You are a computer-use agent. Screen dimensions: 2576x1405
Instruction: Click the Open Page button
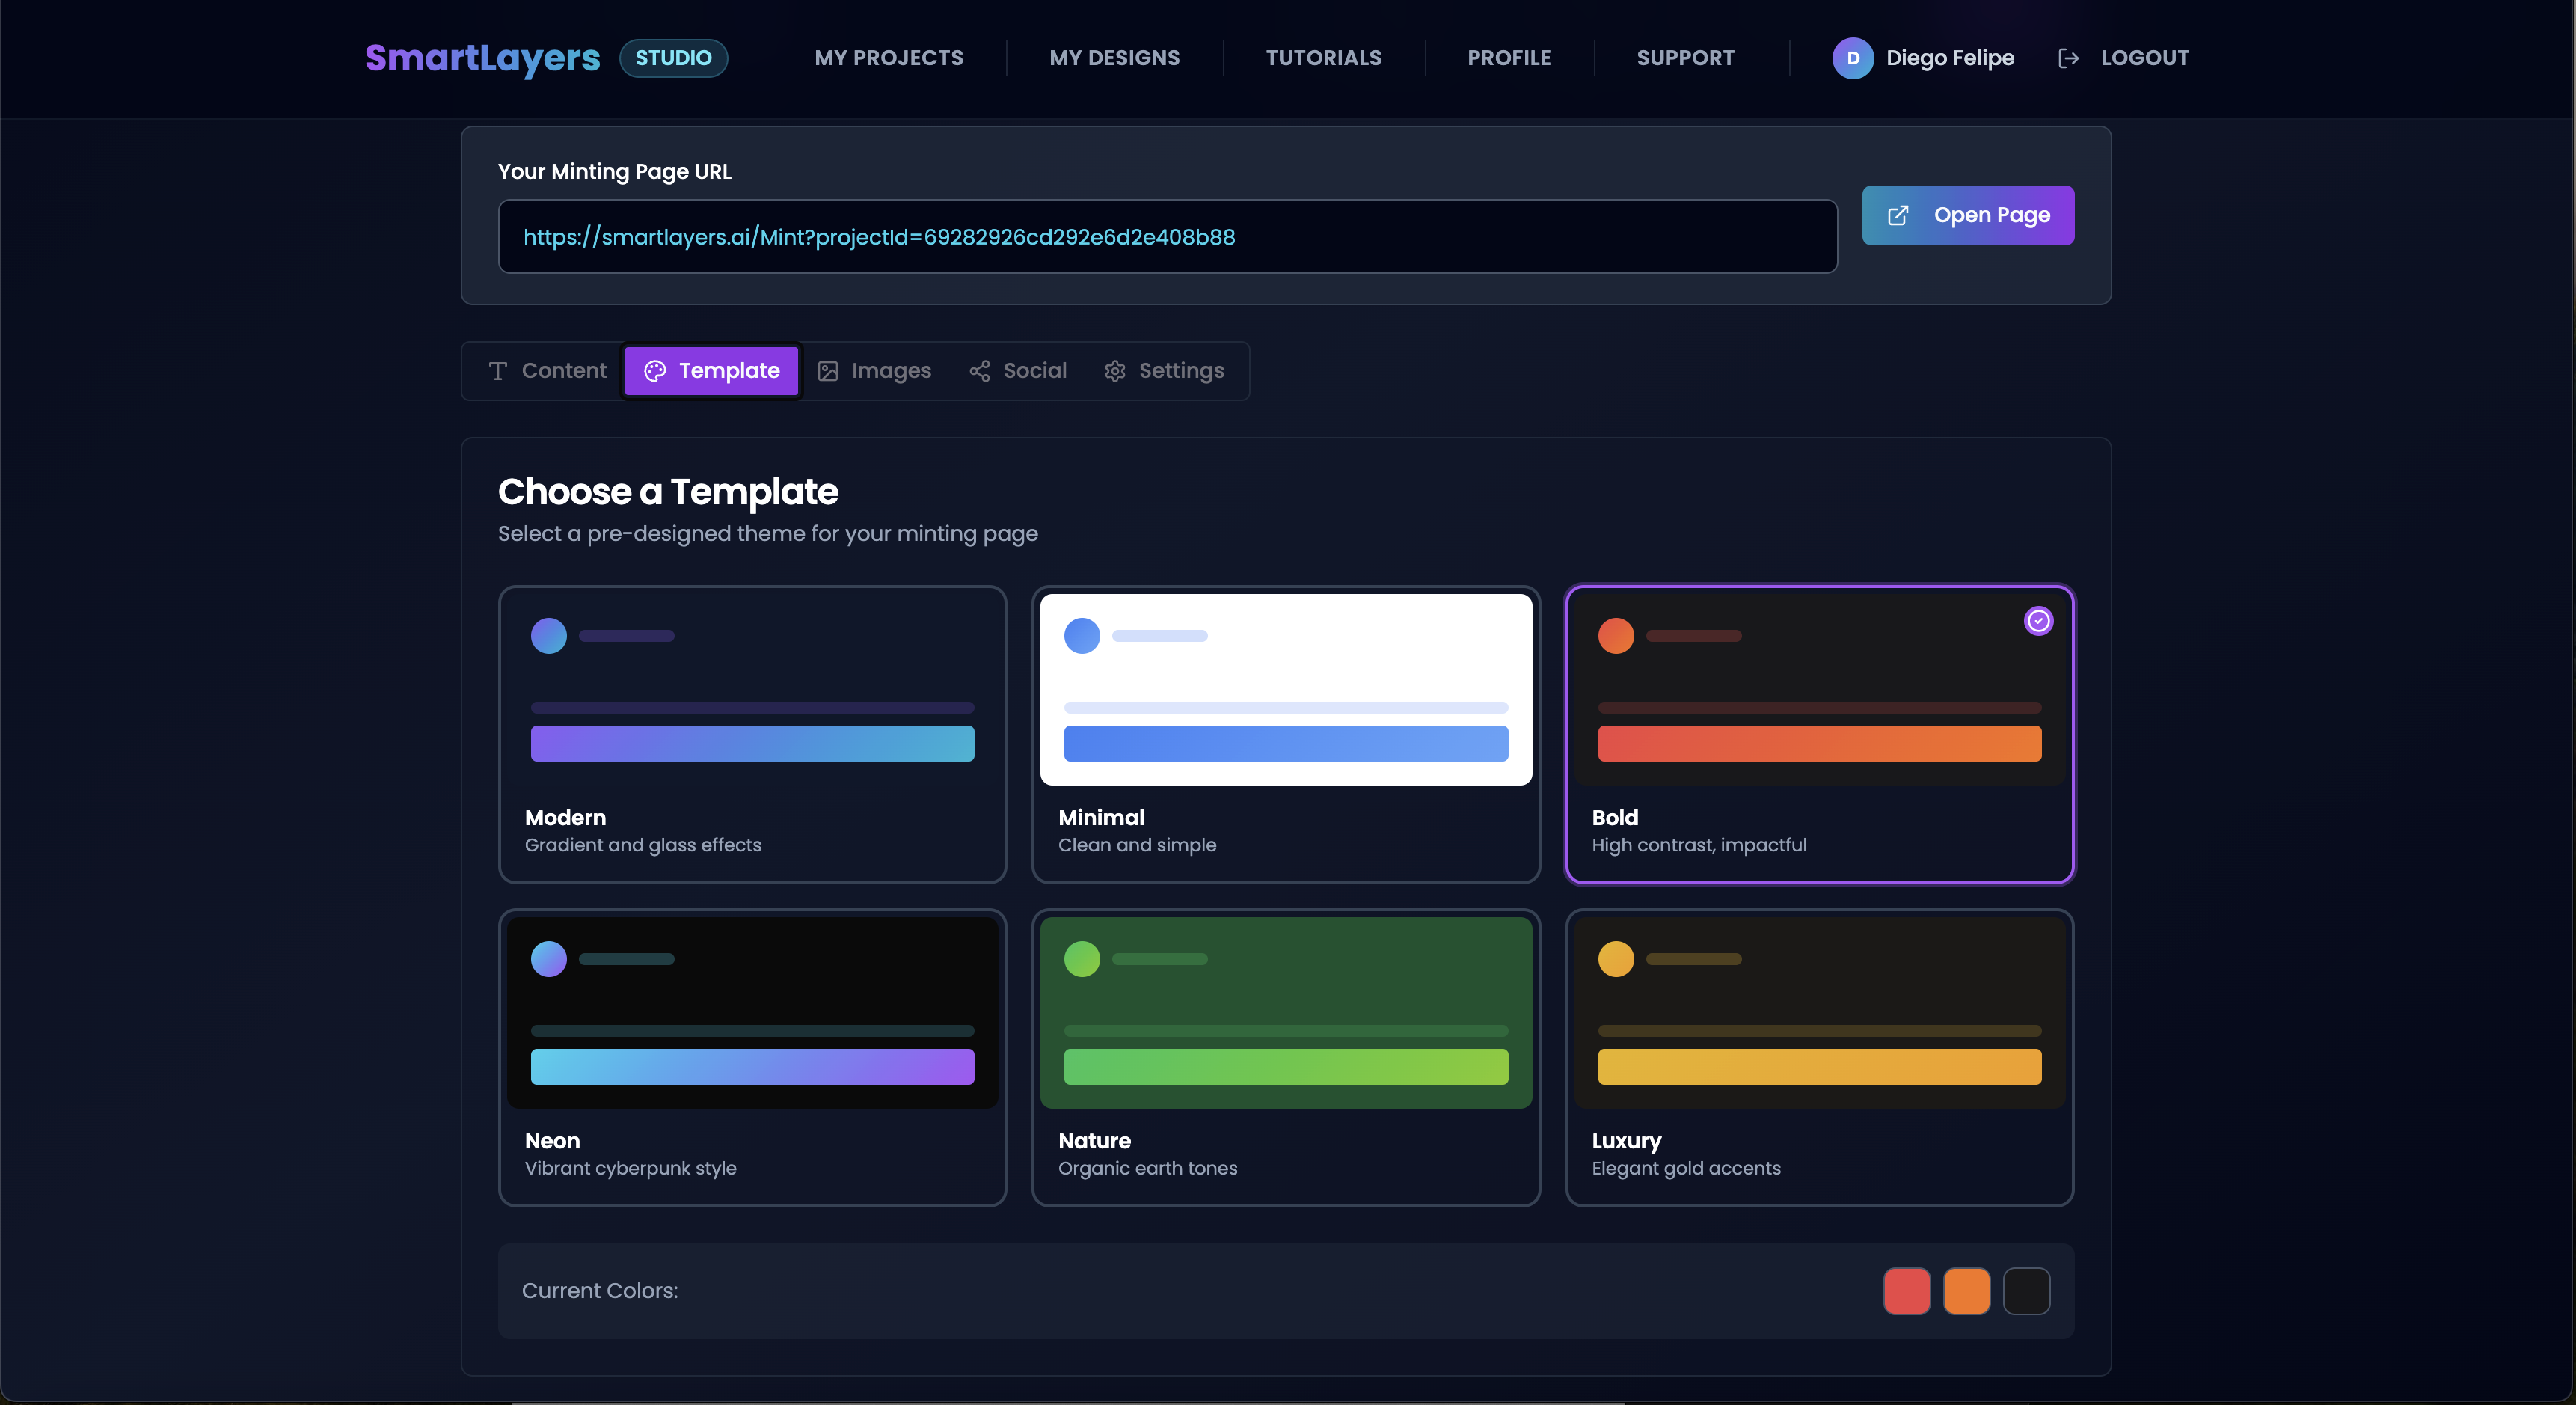tap(1968, 215)
